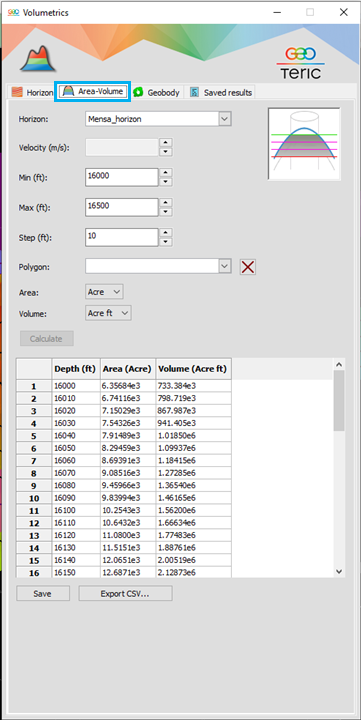Select row header 1 in table
This screenshot has width=361, height=720.
(x=34, y=386)
